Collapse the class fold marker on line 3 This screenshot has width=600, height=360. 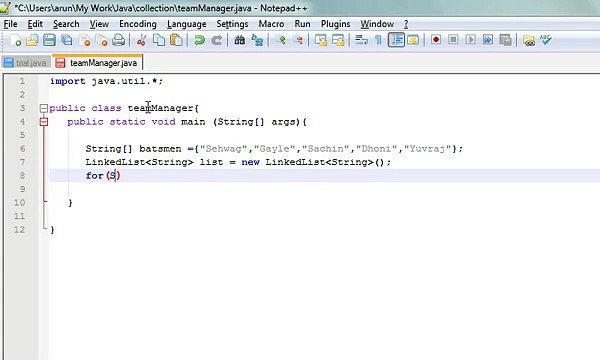pyautogui.click(x=44, y=108)
